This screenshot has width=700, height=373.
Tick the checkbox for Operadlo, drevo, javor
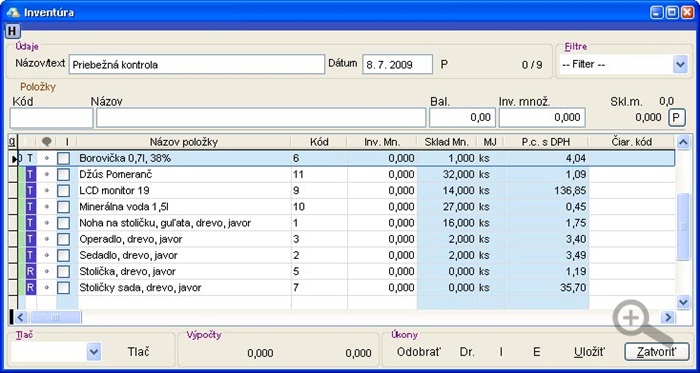[x=63, y=239]
